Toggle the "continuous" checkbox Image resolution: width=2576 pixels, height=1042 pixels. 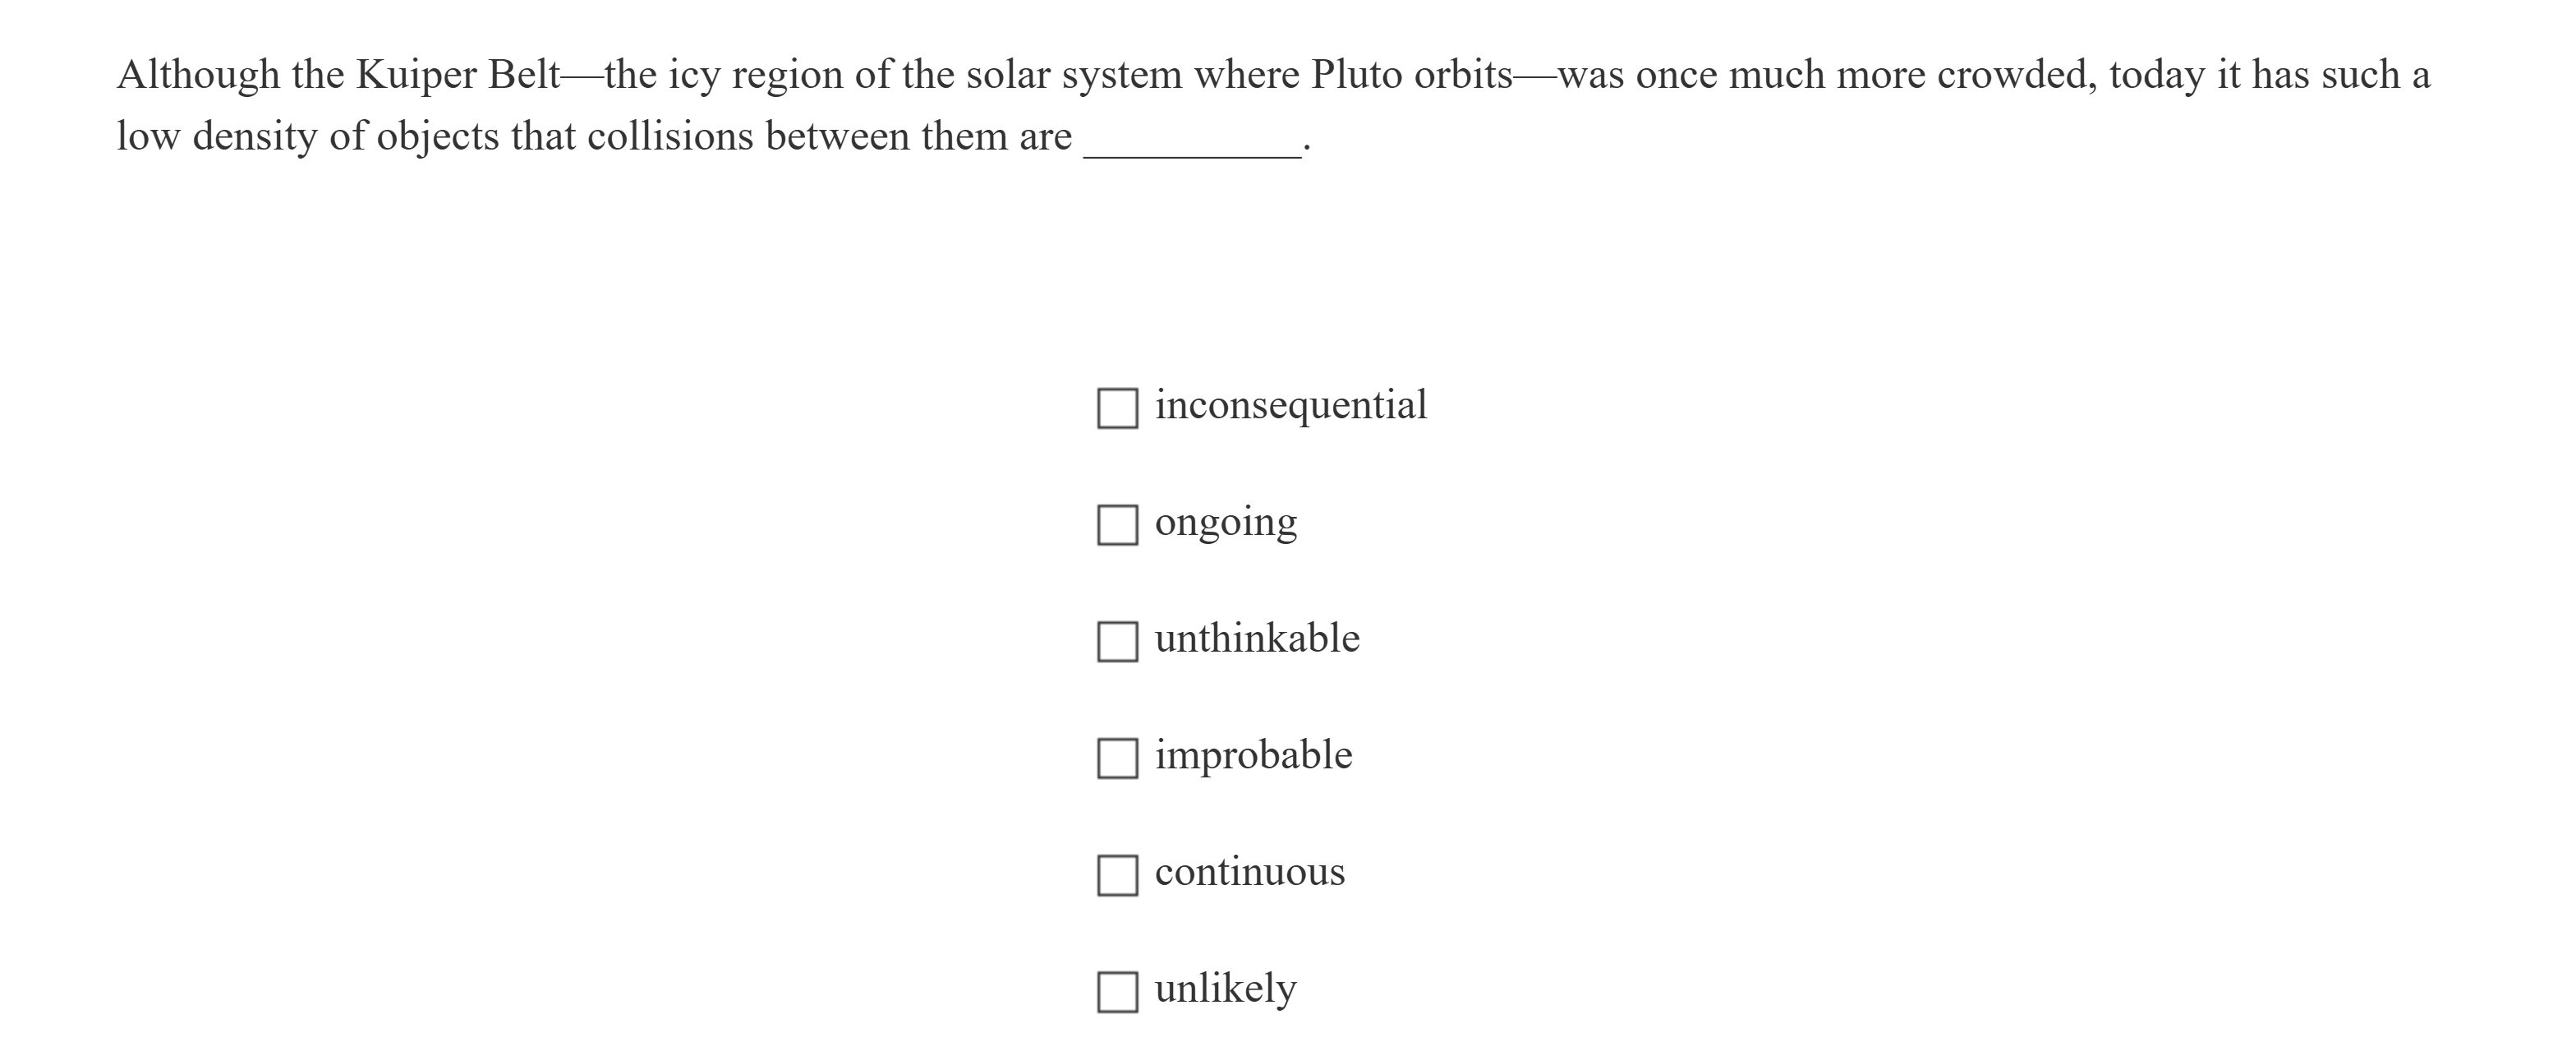tap(1117, 875)
